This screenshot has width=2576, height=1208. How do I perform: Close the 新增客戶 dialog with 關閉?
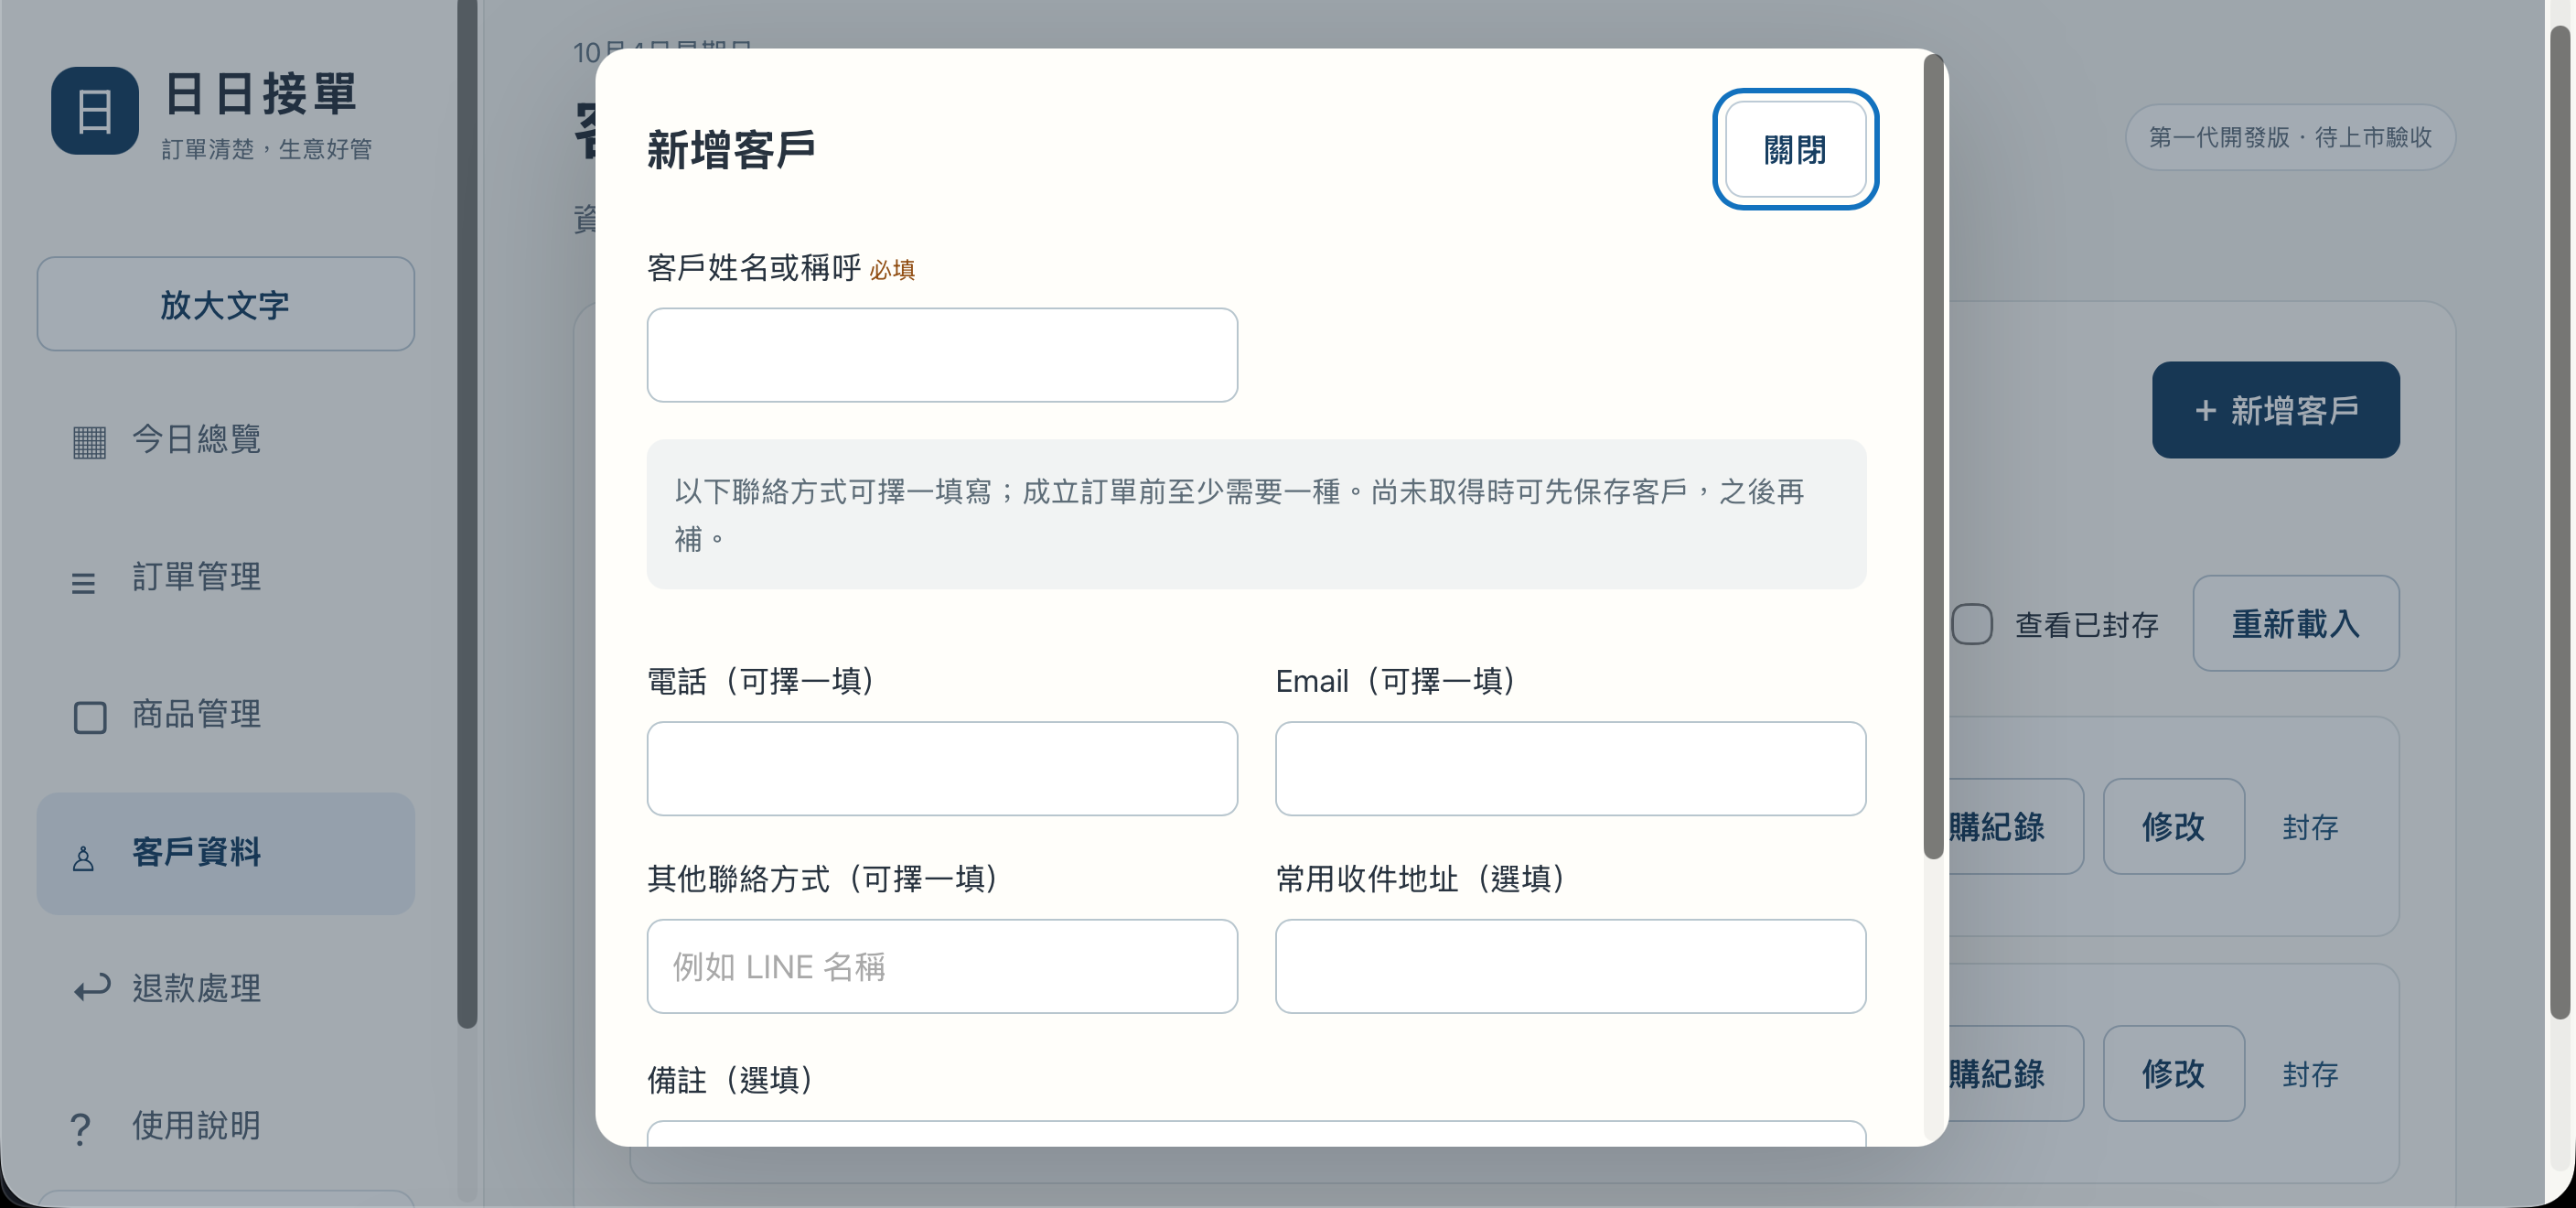pyautogui.click(x=1795, y=149)
